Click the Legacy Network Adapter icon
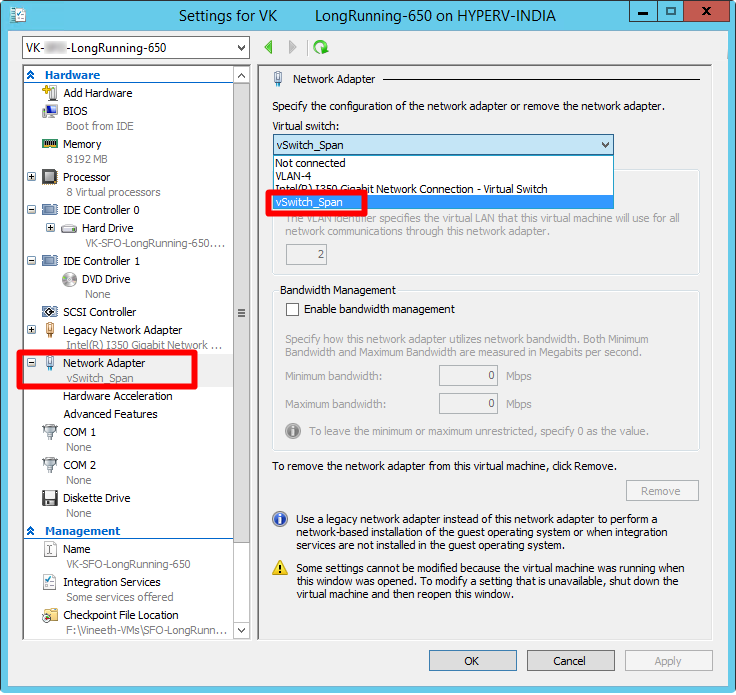Image resolution: width=736 pixels, height=695 pixels. [50, 330]
